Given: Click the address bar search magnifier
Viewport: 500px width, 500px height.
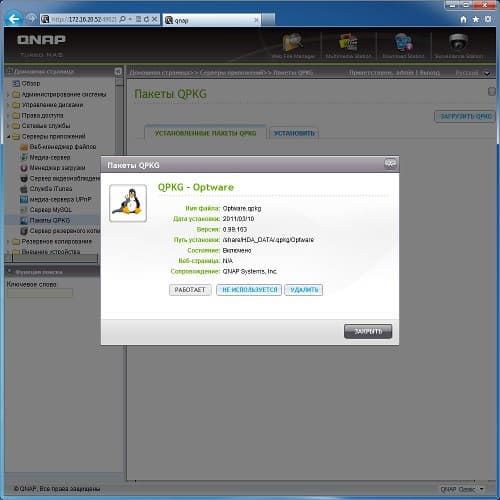Looking at the screenshot, I should tap(122, 19).
